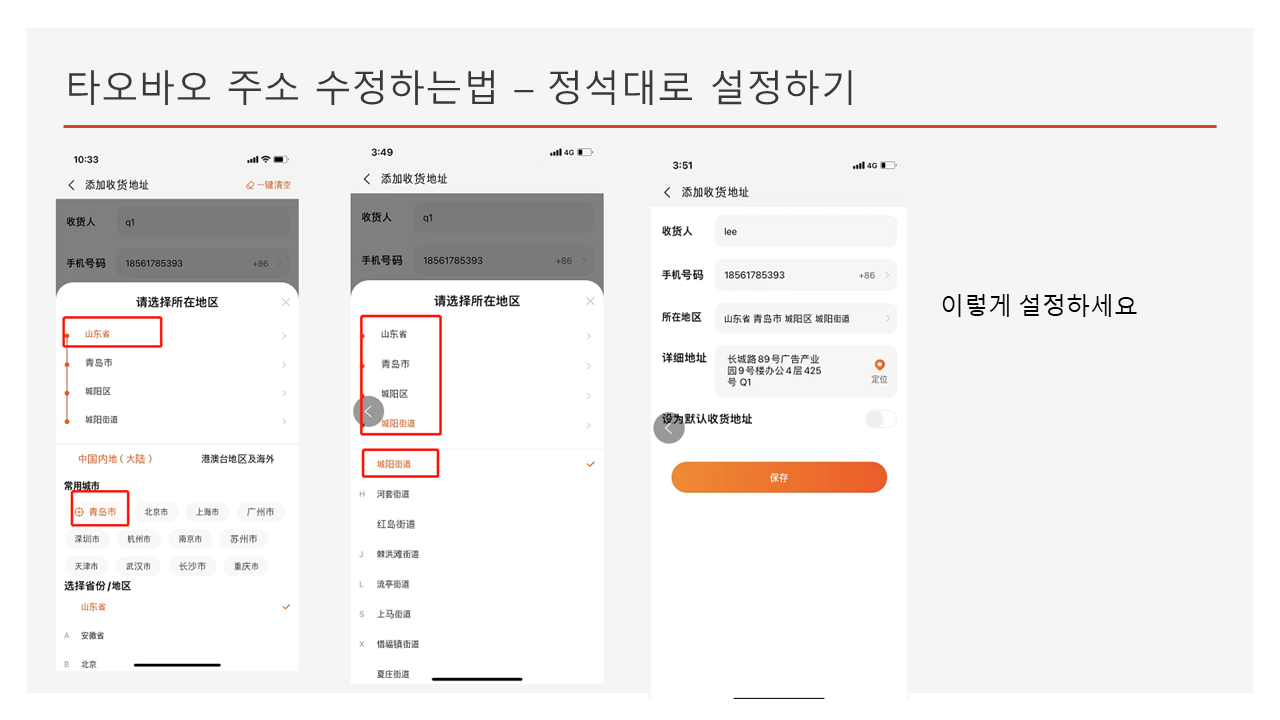Open 城阳街道 chevron on the 10:33 screen
The image size is (1280, 720).
[x=284, y=421]
